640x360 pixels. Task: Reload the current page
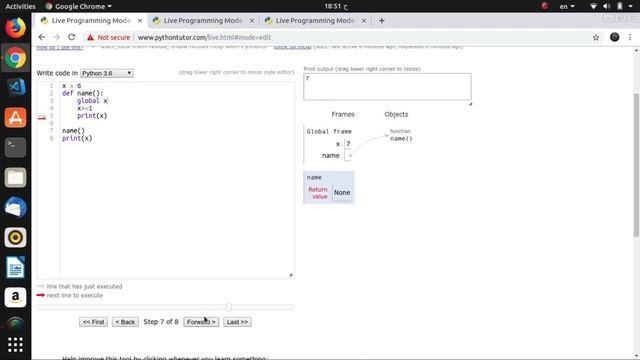pos(71,37)
